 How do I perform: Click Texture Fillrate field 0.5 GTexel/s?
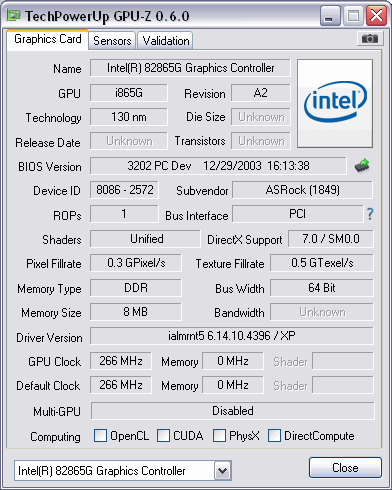coord(322,263)
